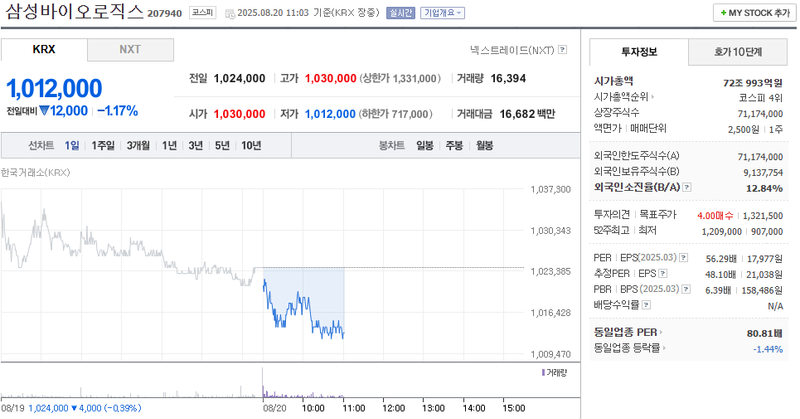Click calendar icon before the 2025.08.20 timestamp
The width and height of the screenshot is (800, 419).
[x=230, y=13]
